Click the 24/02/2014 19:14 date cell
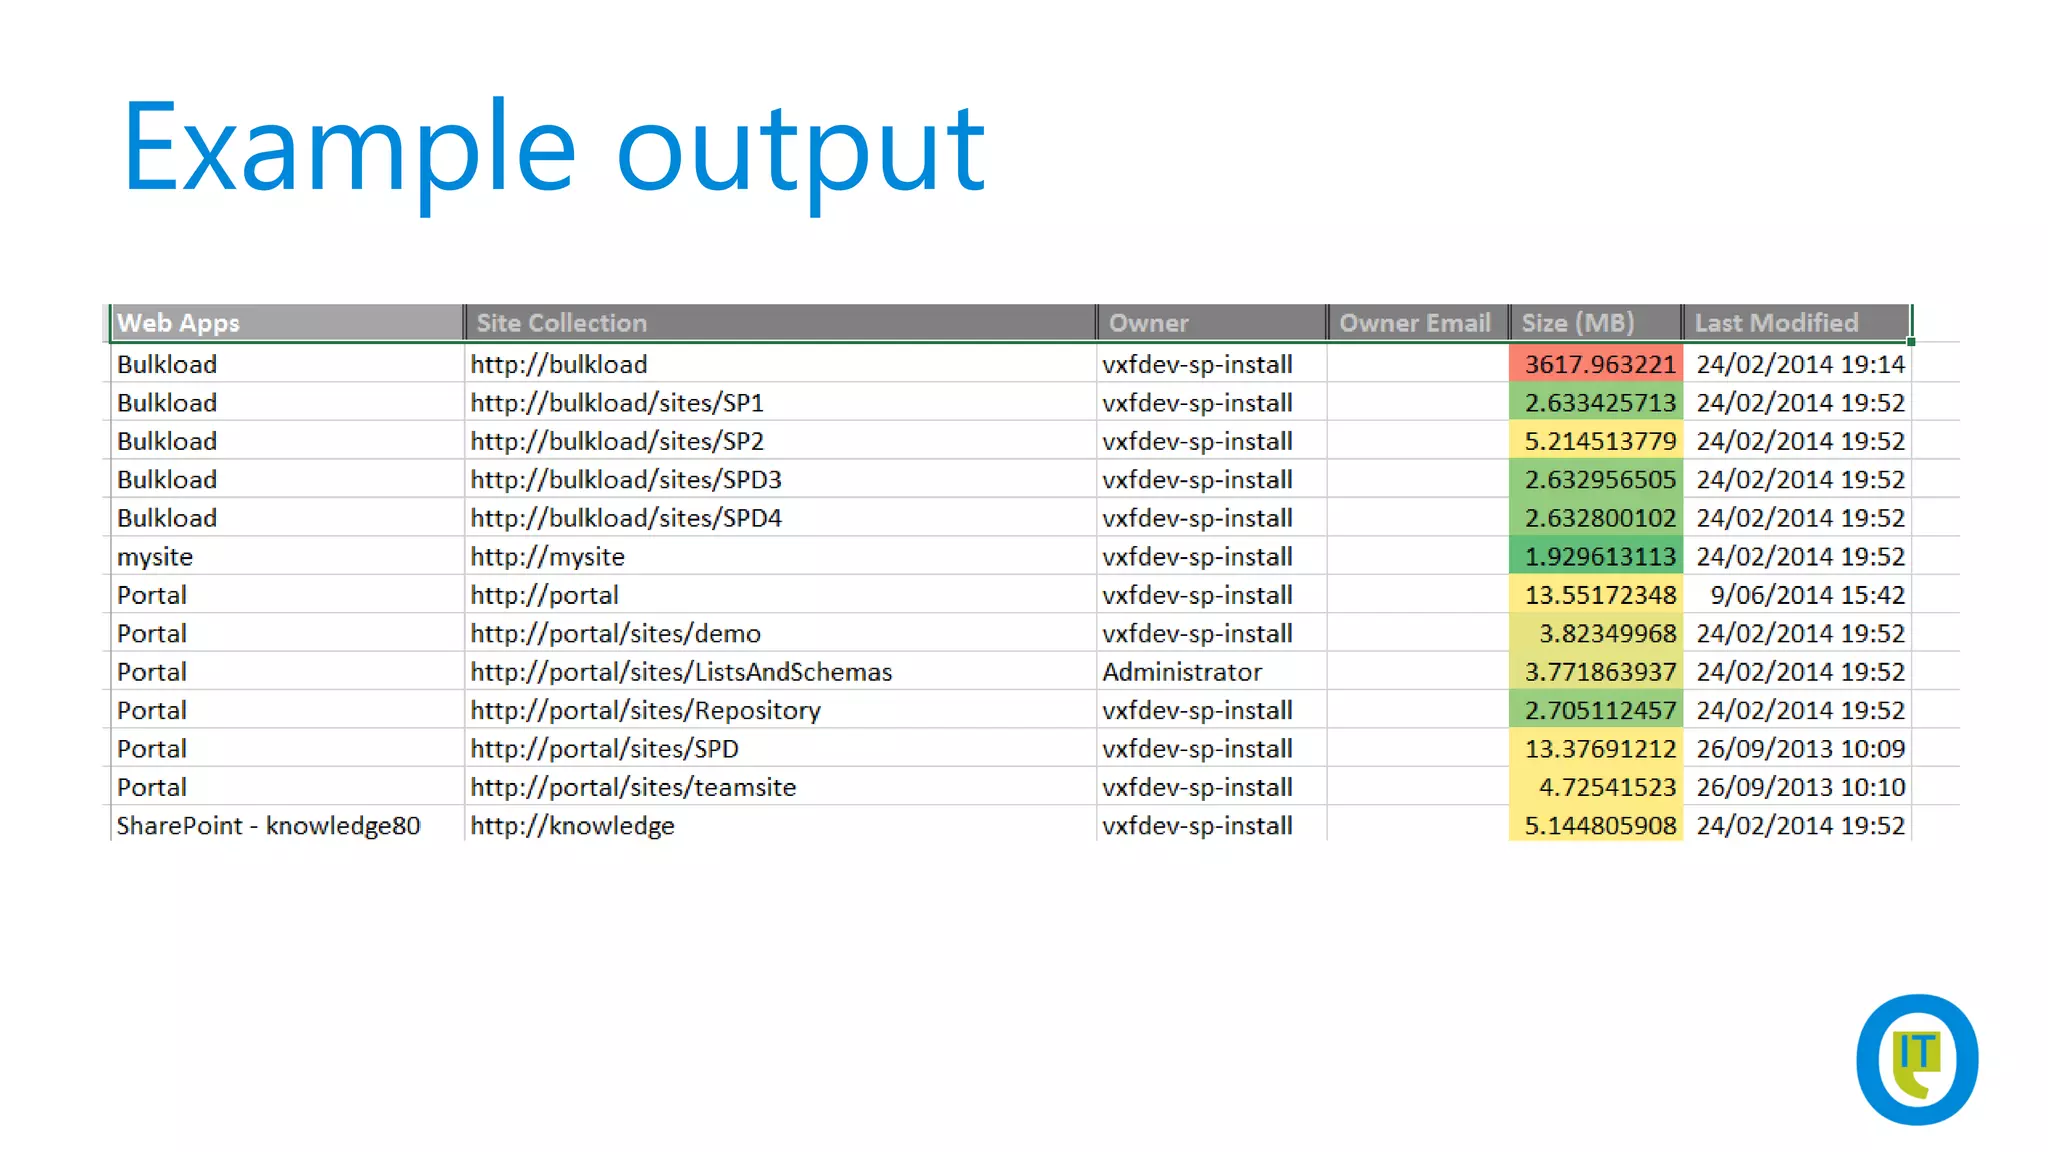Image resolution: width=2048 pixels, height=1152 pixels. click(x=1798, y=364)
